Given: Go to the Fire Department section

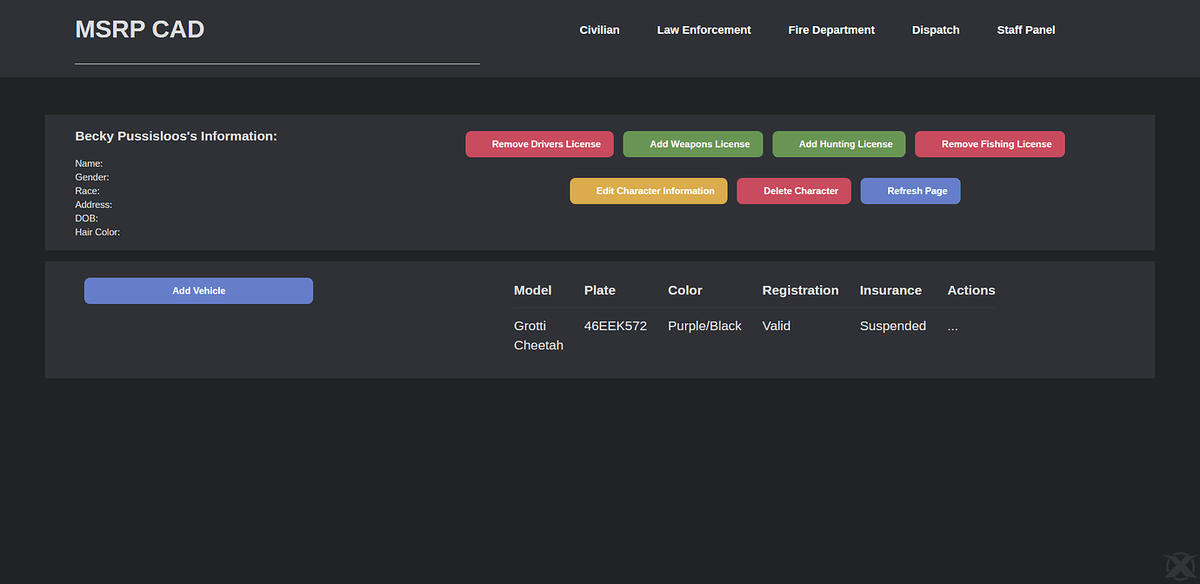Looking at the screenshot, I should point(831,30).
